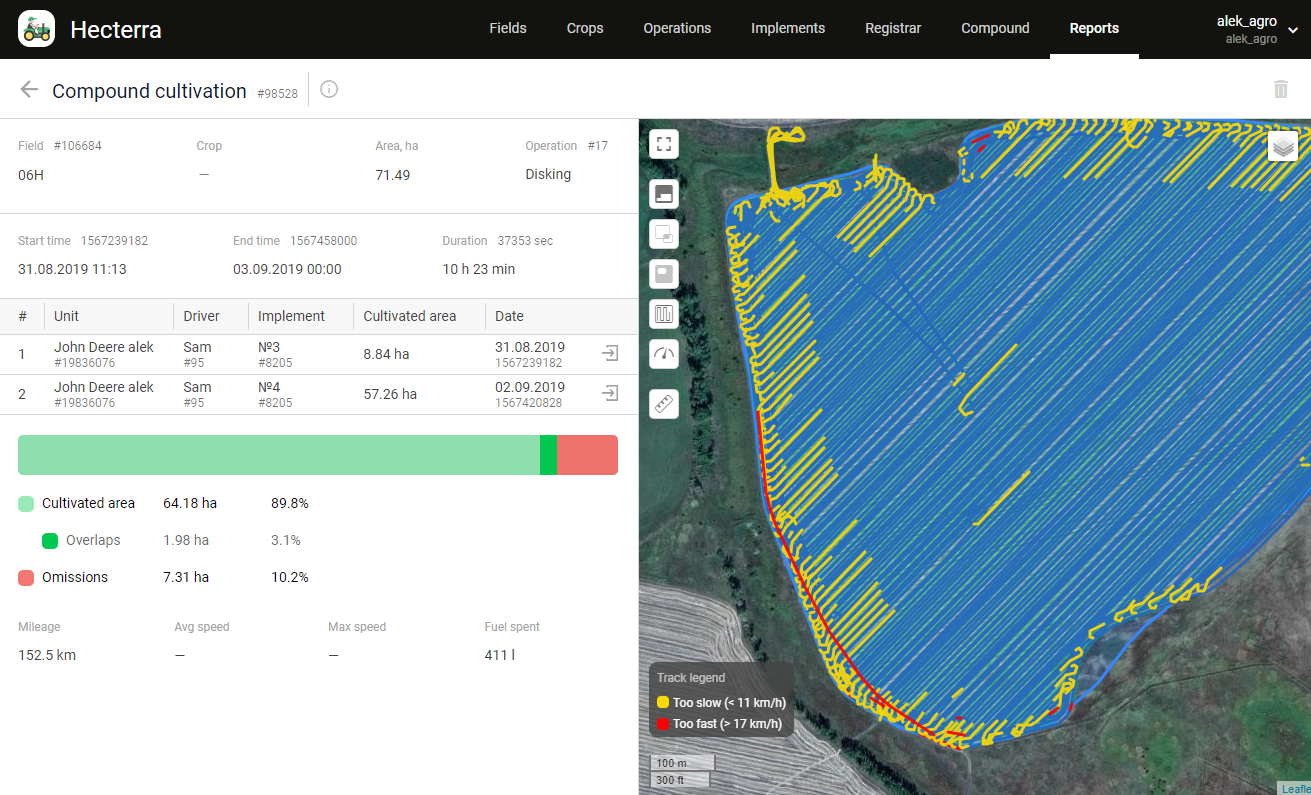Open the map layers switcher
Viewport: 1311px width, 795px height.
point(1283,146)
